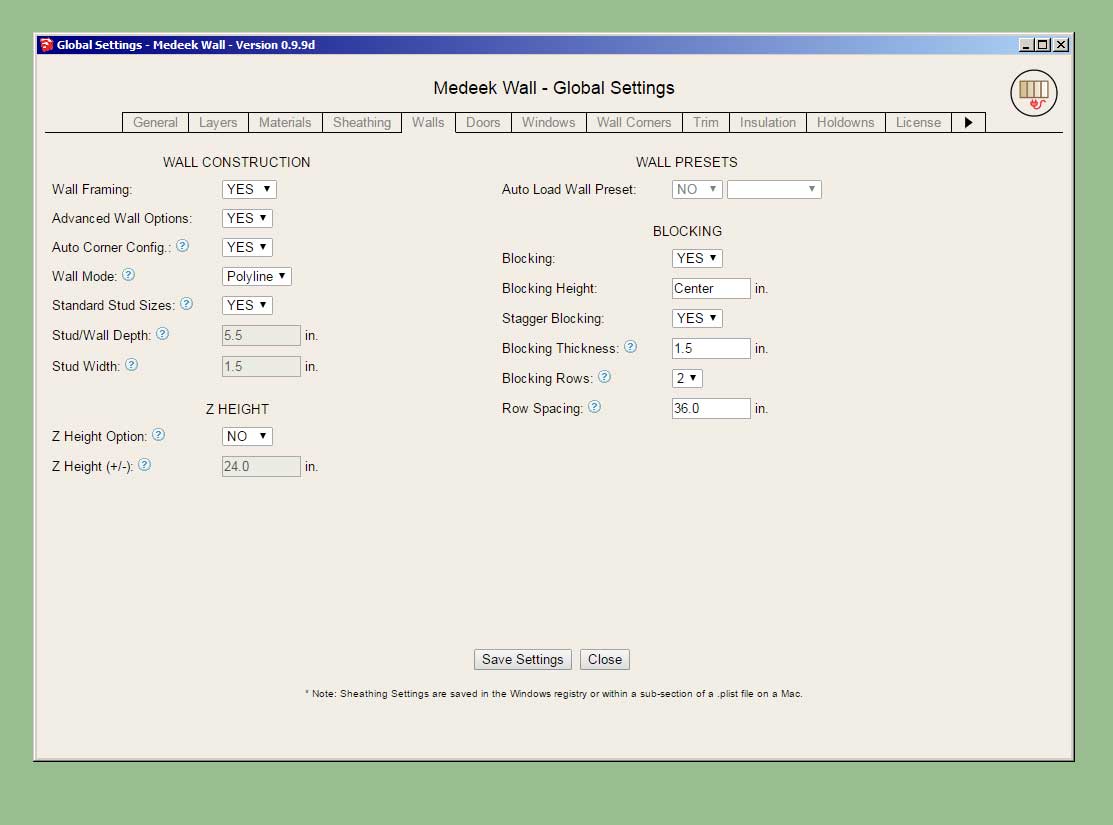Expand the Z Height Option dropdown
The height and width of the screenshot is (825, 1113).
pyautogui.click(x=247, y=436)
